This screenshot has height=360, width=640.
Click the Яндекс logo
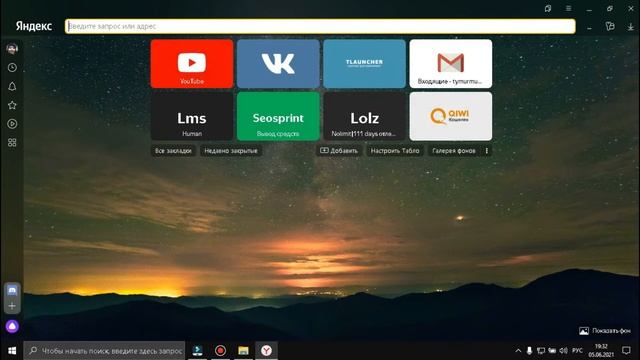pyautogui.click(x=34, y=27)
